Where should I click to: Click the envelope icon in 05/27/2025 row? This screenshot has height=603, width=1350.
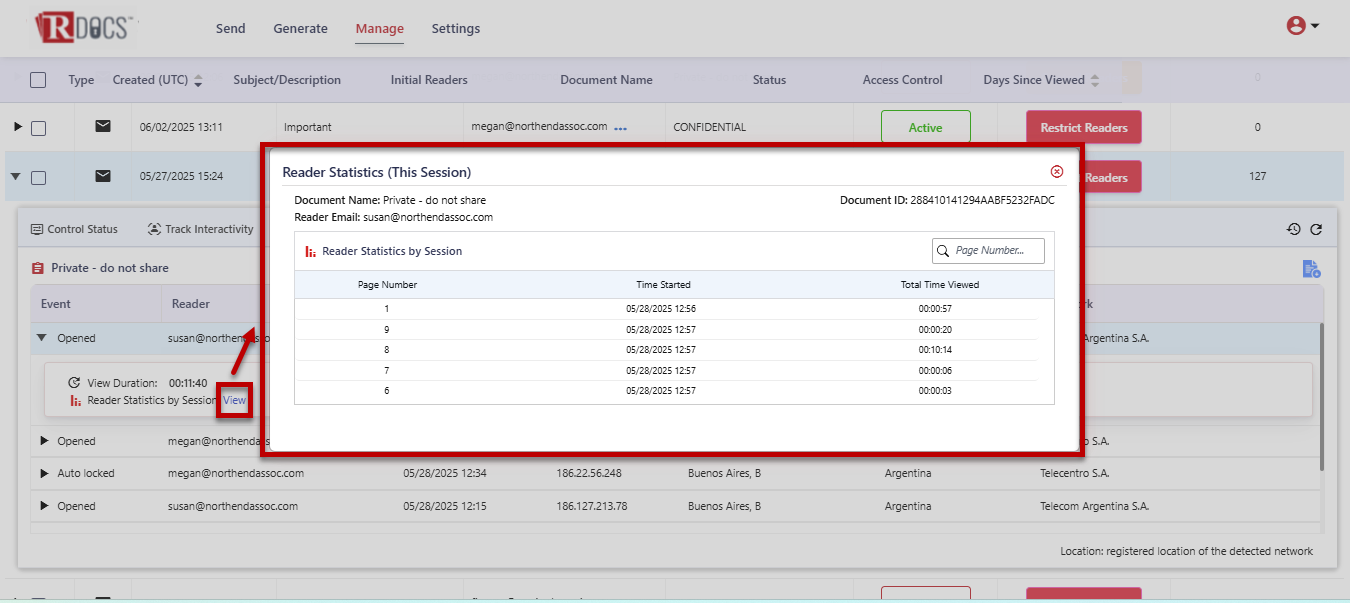tap(103, 177)
